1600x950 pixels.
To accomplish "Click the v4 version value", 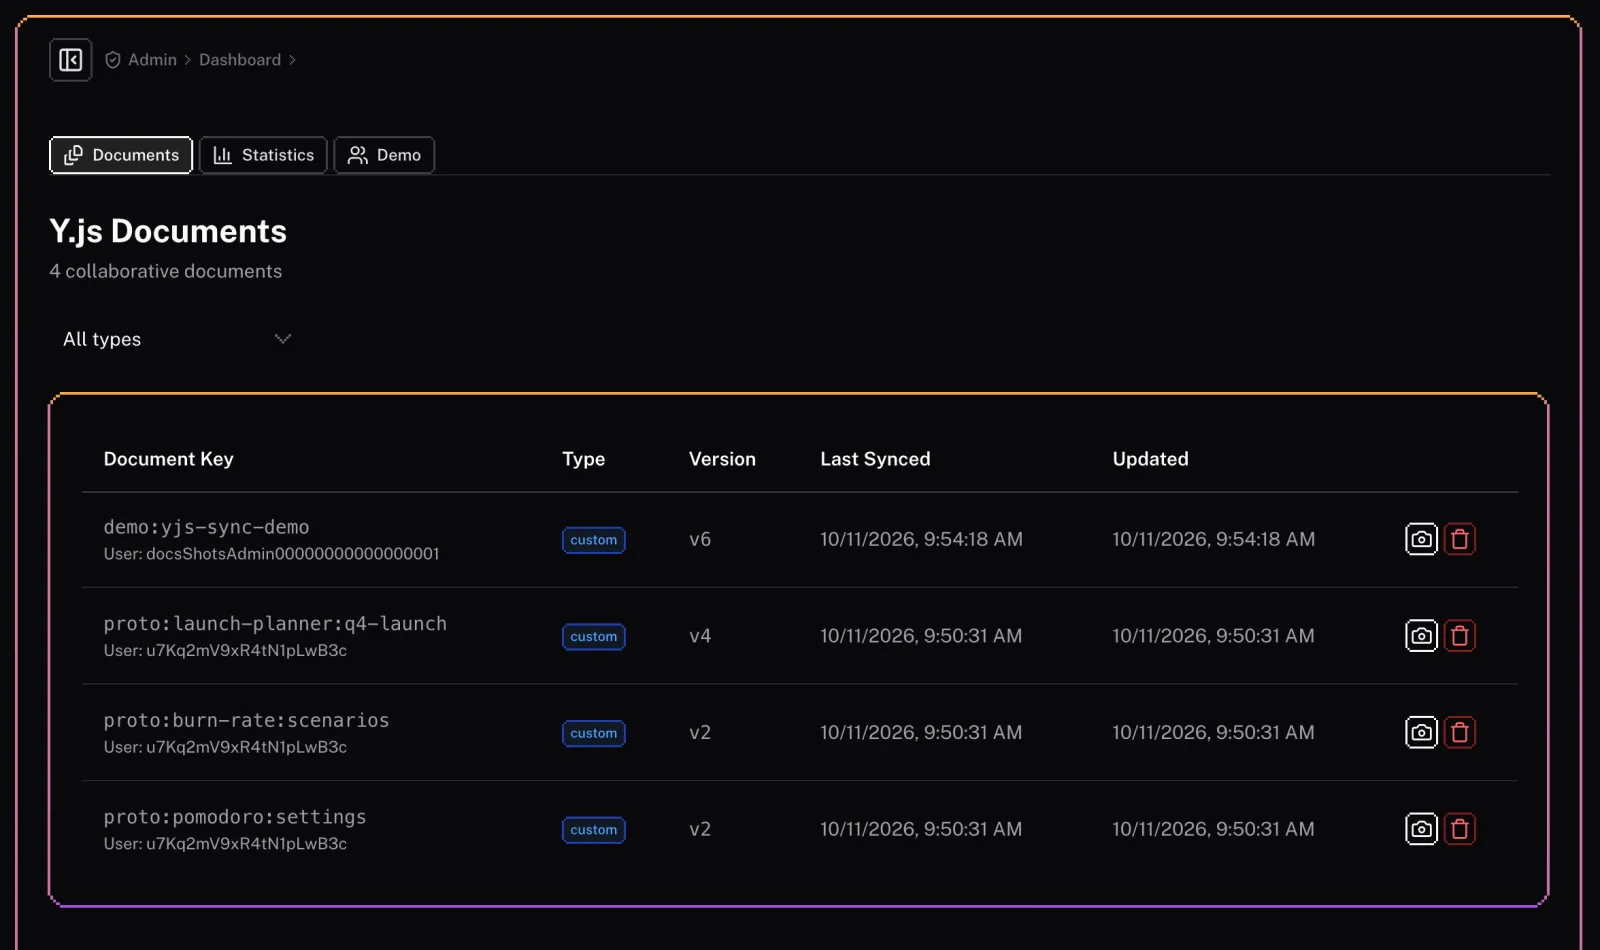I will (x=700, y=636).
